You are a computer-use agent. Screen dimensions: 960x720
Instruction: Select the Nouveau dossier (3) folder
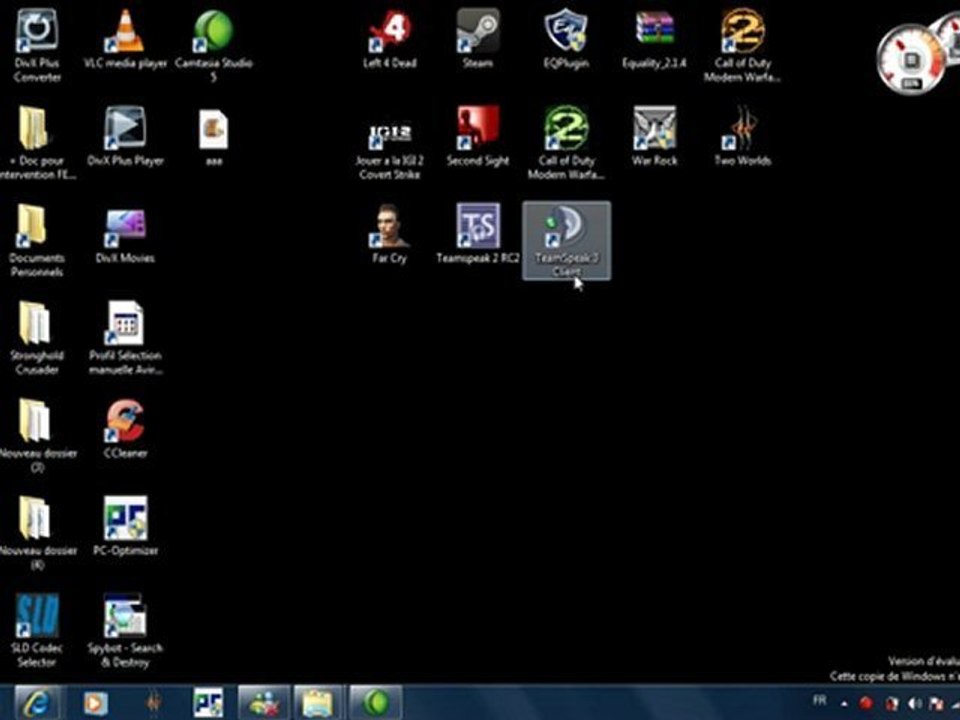coord(37,435)
